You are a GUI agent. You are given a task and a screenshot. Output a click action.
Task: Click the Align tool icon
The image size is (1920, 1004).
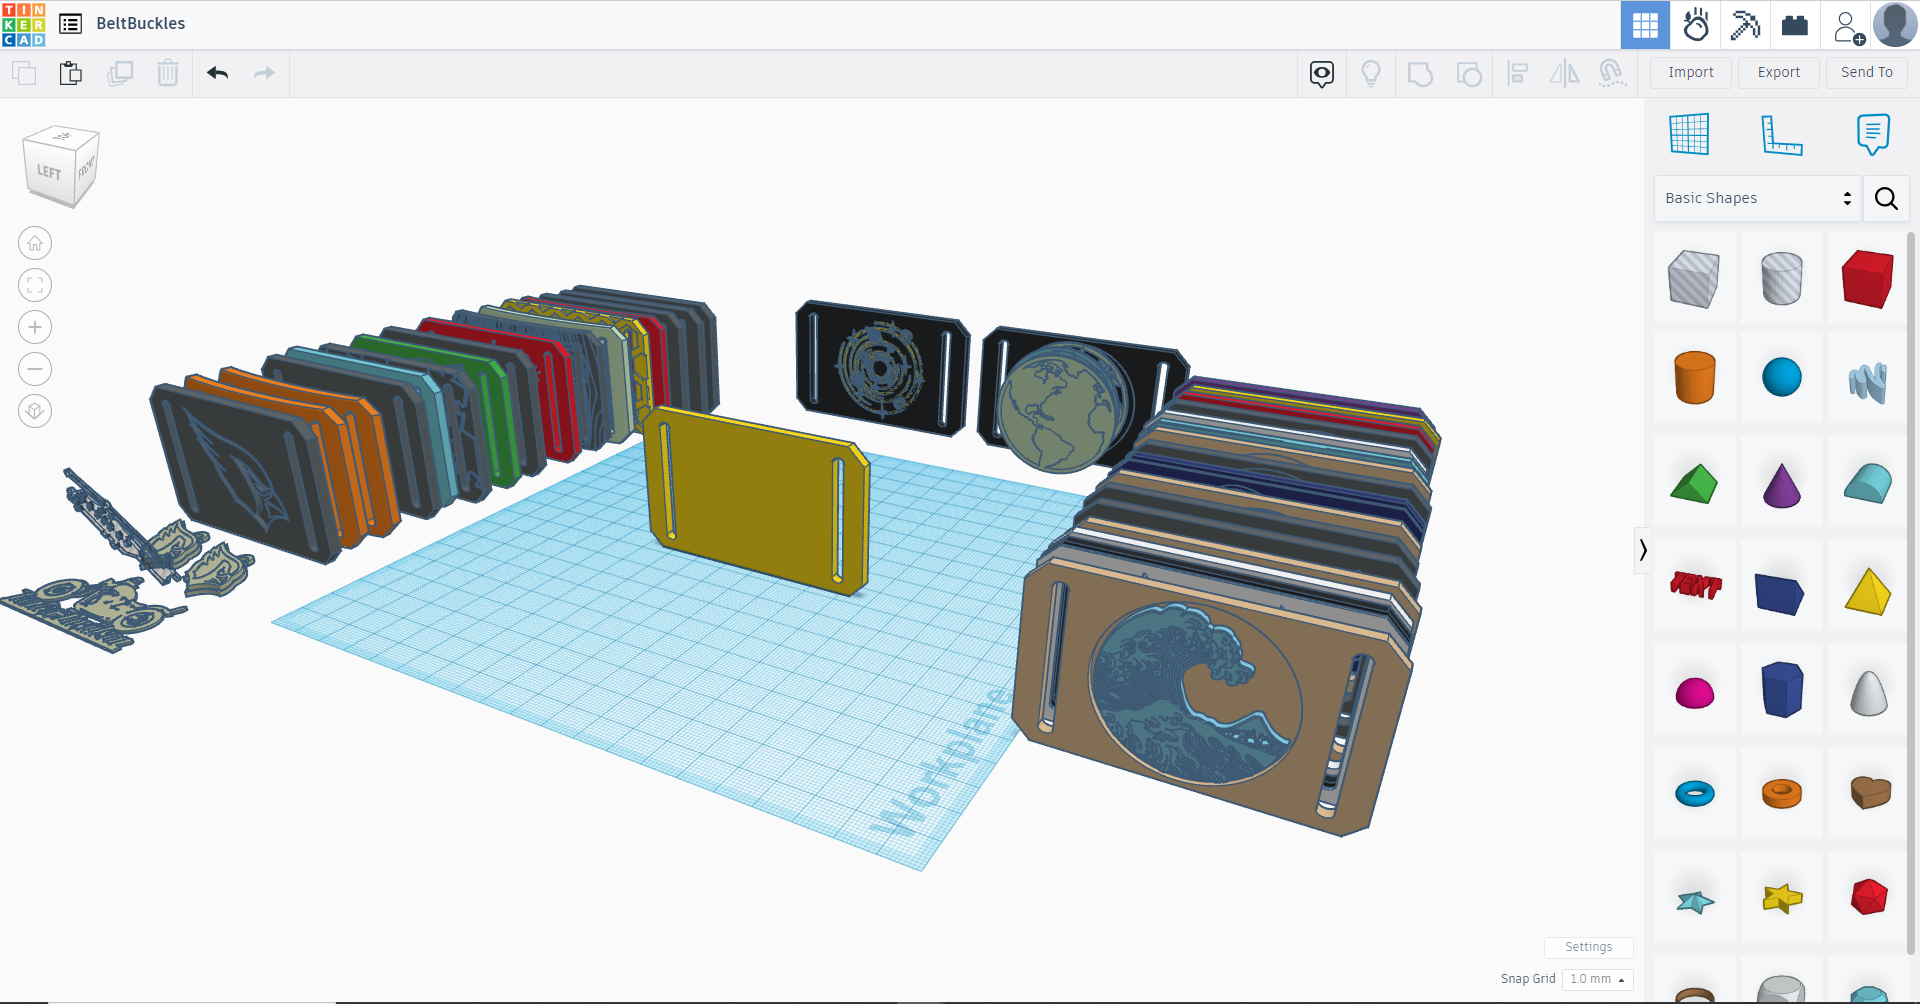pos(1518,73)
